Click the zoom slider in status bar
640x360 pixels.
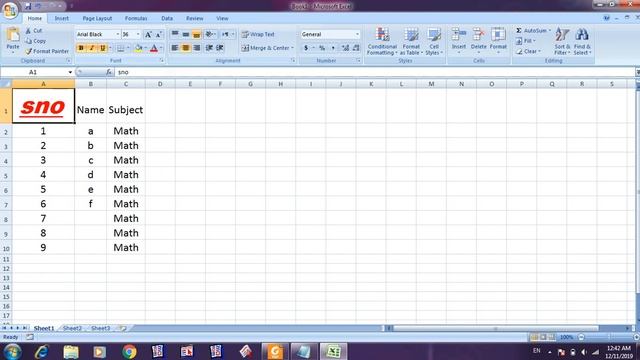click(x=609, y=337)
